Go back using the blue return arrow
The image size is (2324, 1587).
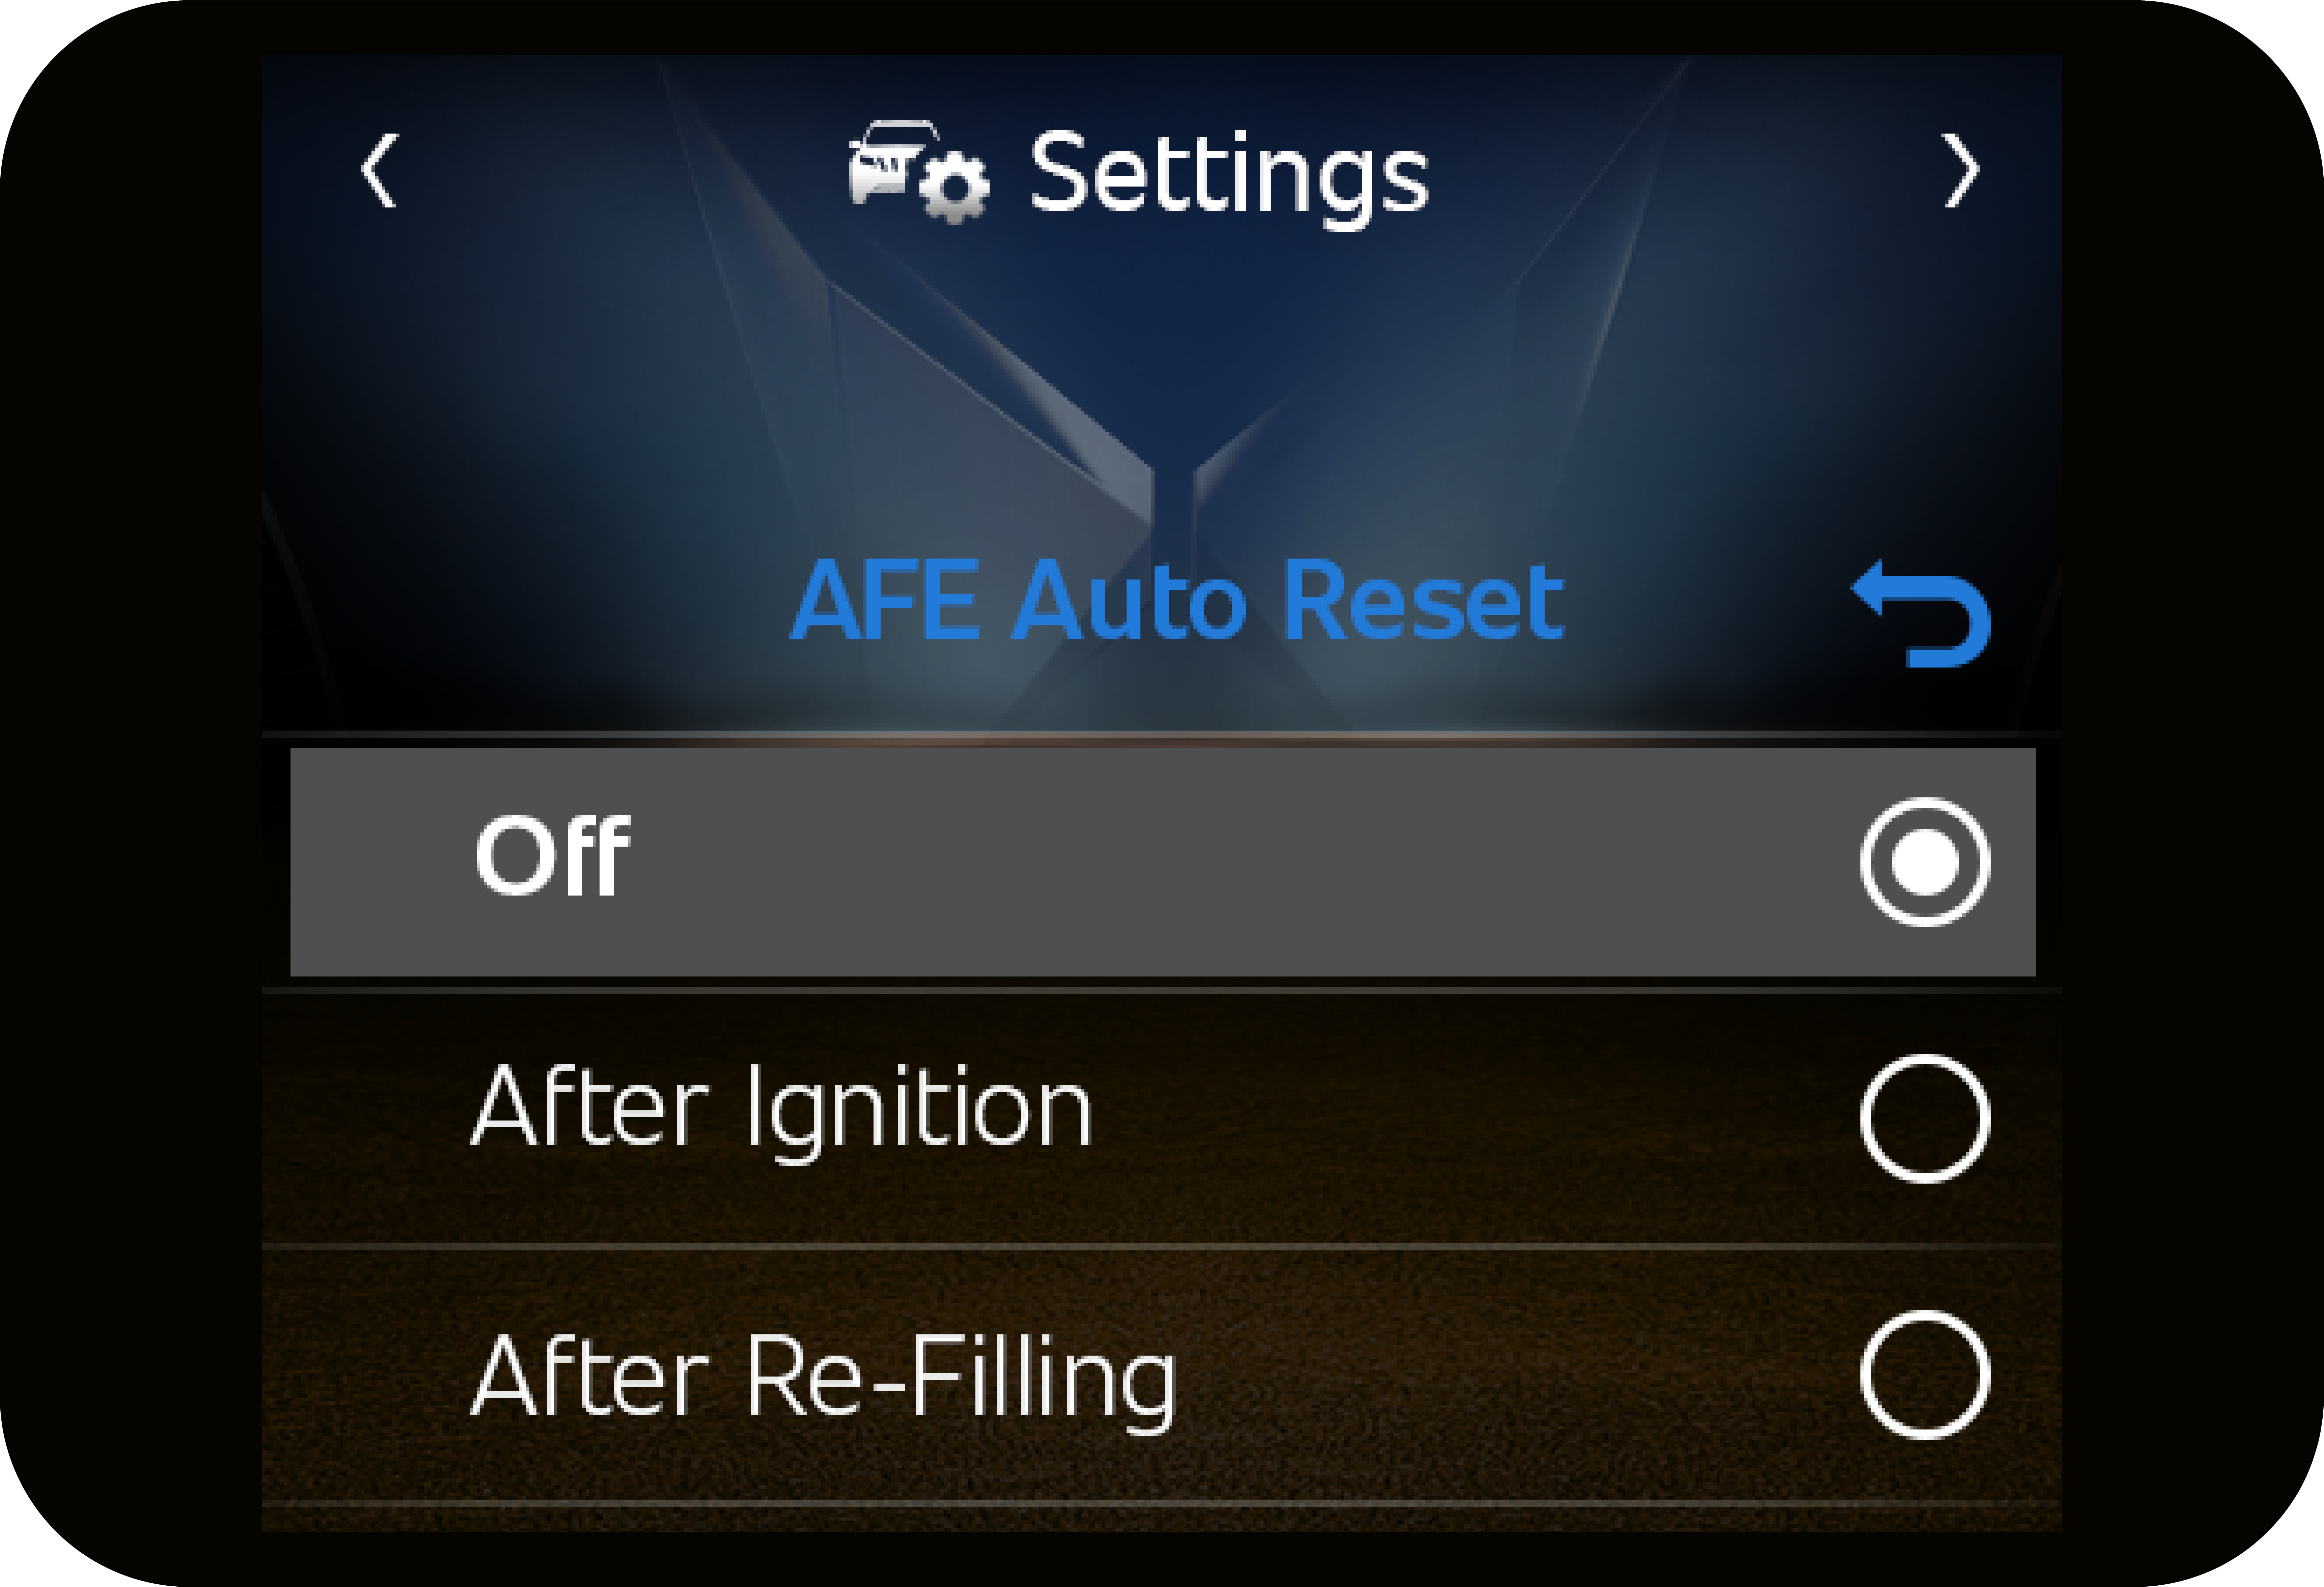point(1920,614)
